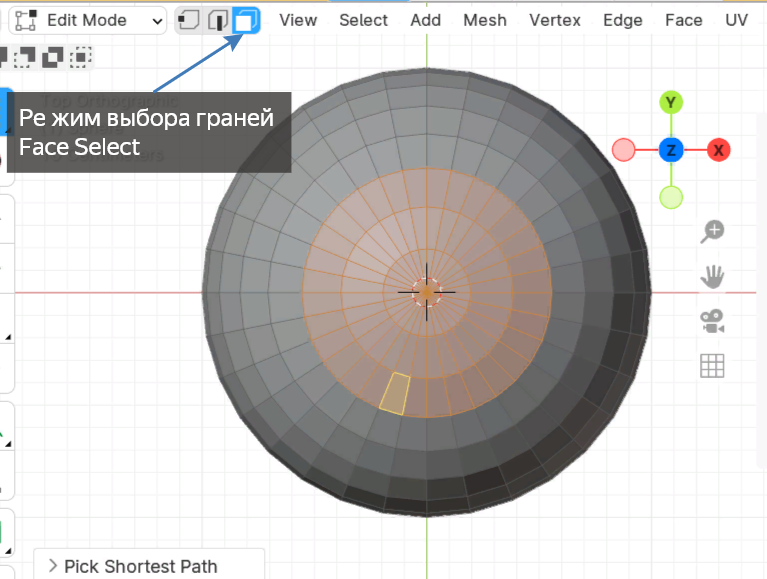Enable Vertex select mode
The height and width of the screenshot is (579, 767).
point(188,21)
